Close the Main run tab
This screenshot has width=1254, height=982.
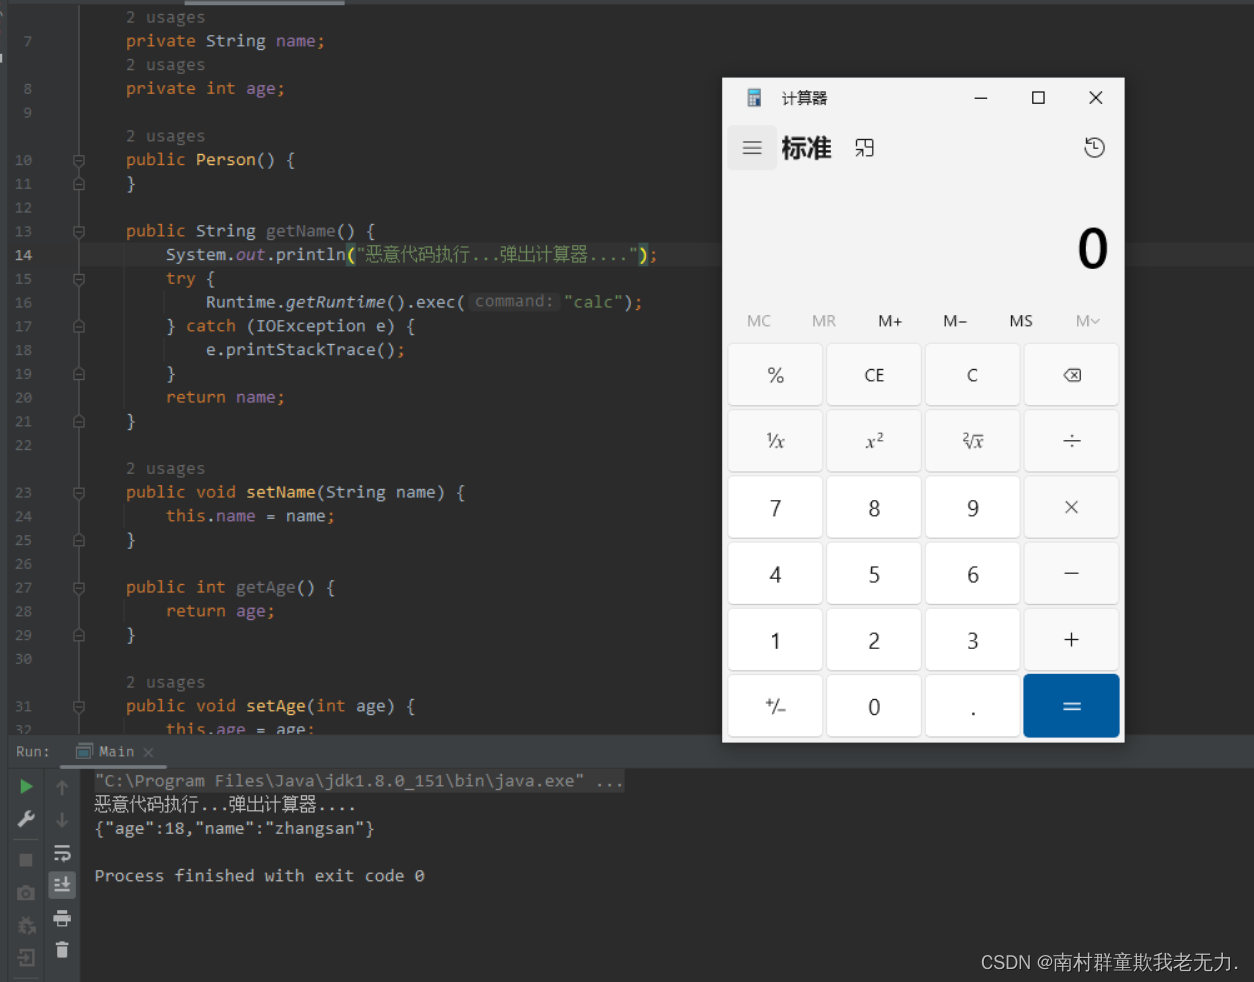(149, 752)
